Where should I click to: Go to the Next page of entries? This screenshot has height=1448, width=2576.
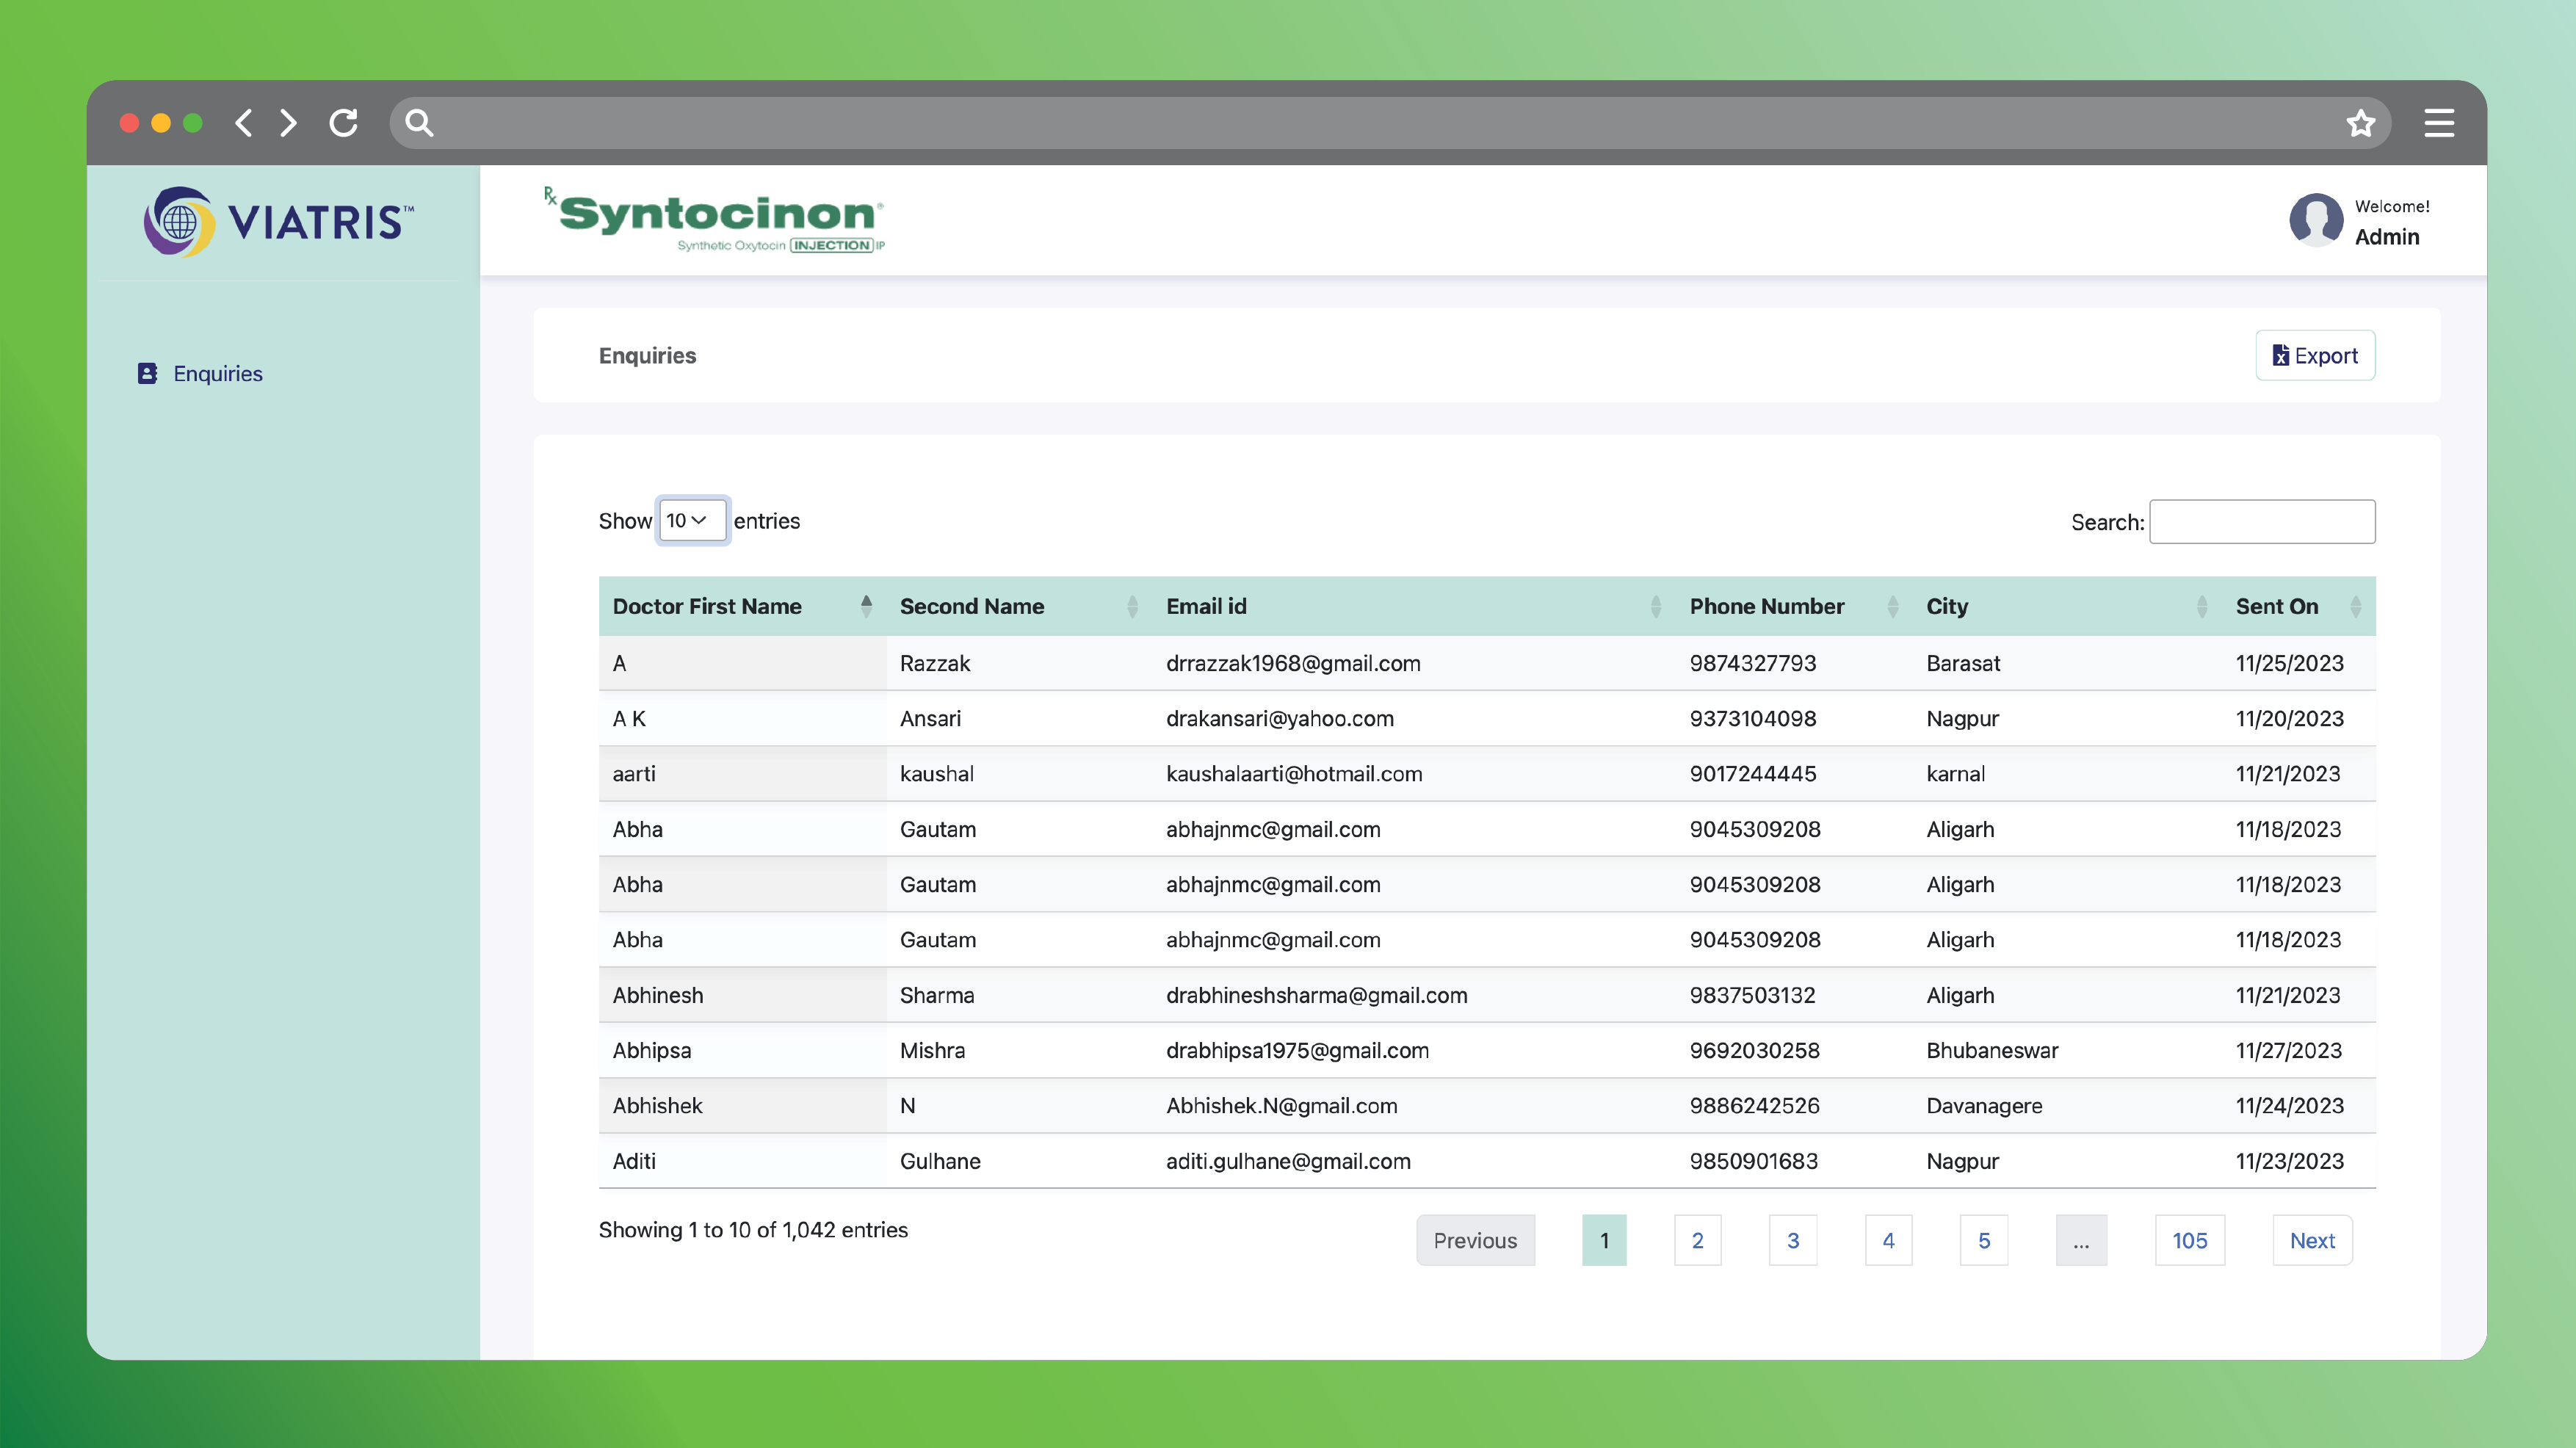click(x=2312, y=1240)
